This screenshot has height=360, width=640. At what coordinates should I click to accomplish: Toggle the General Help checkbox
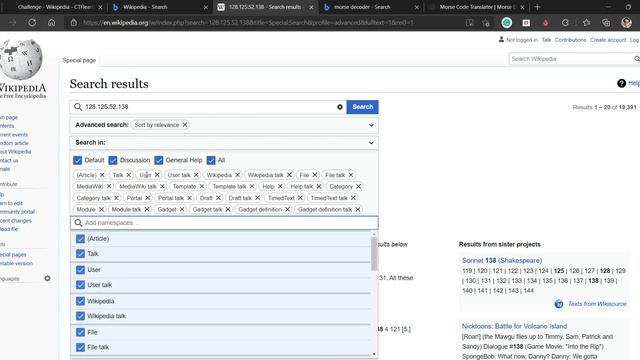click(x=159, y=160)
